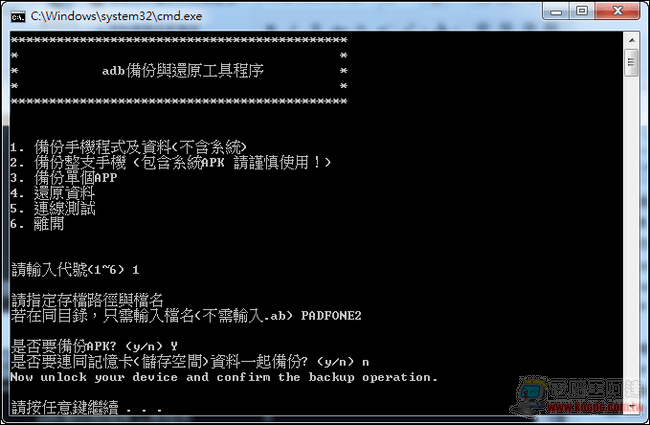Click menu line 5 連線測試

53,208
